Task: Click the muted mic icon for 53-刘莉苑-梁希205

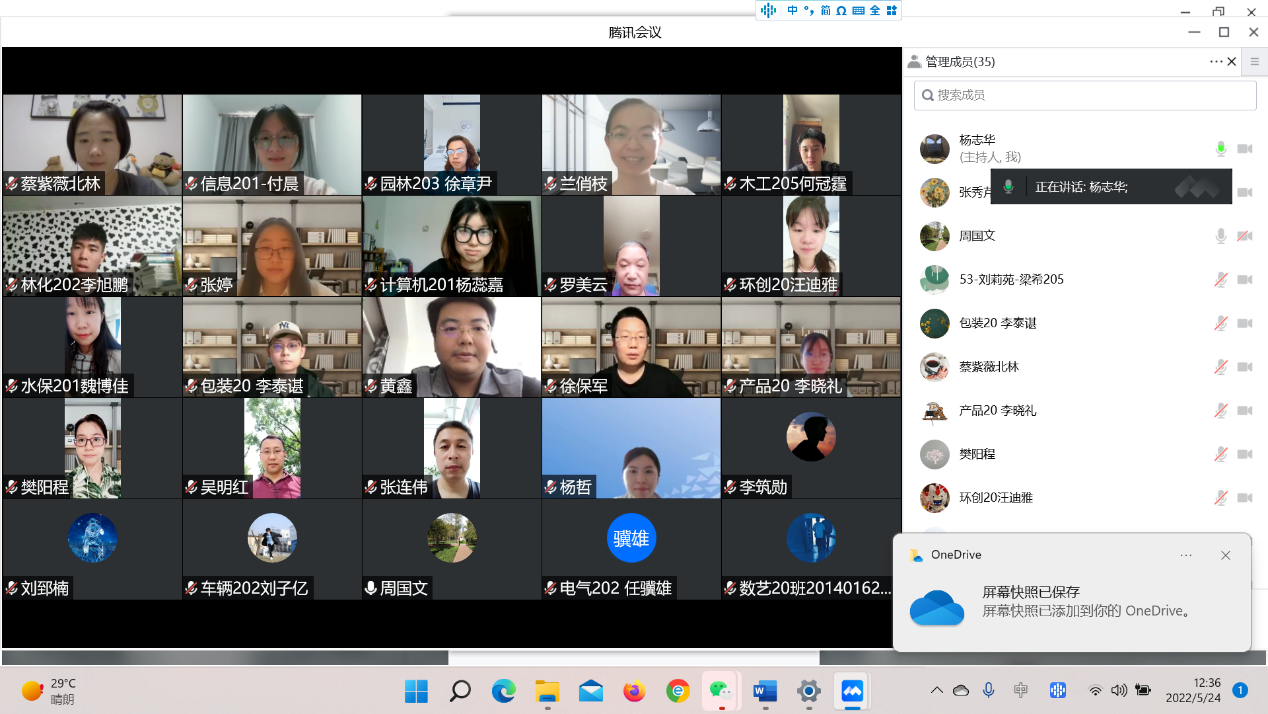Action: click(x=1221, y=280)
